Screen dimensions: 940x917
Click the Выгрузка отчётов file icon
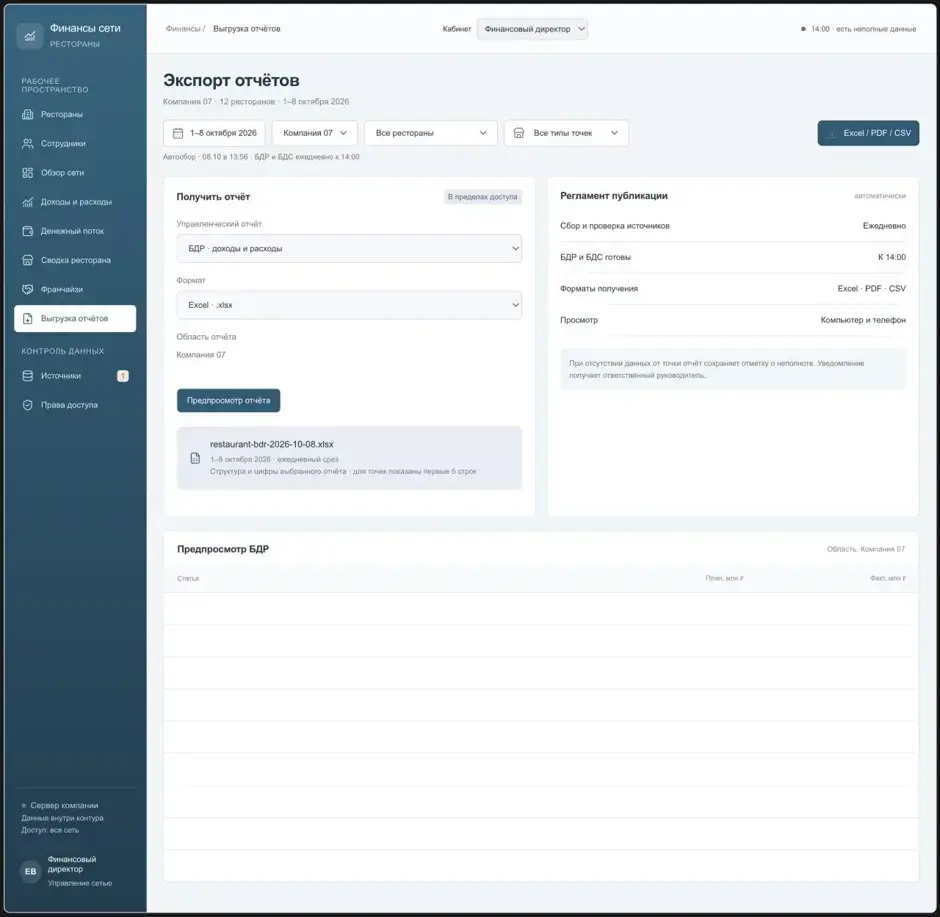[x=28, y=319]
